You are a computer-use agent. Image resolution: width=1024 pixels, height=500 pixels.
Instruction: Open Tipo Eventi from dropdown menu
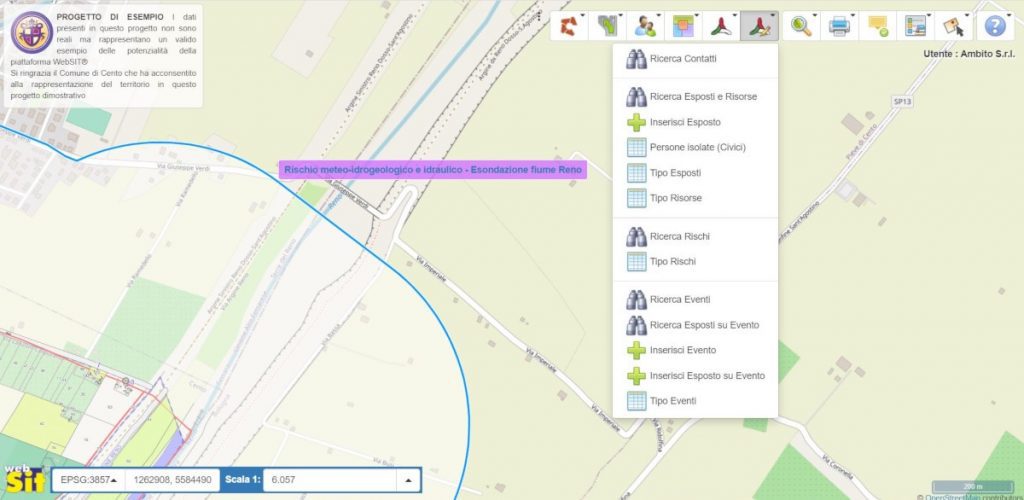672,401
